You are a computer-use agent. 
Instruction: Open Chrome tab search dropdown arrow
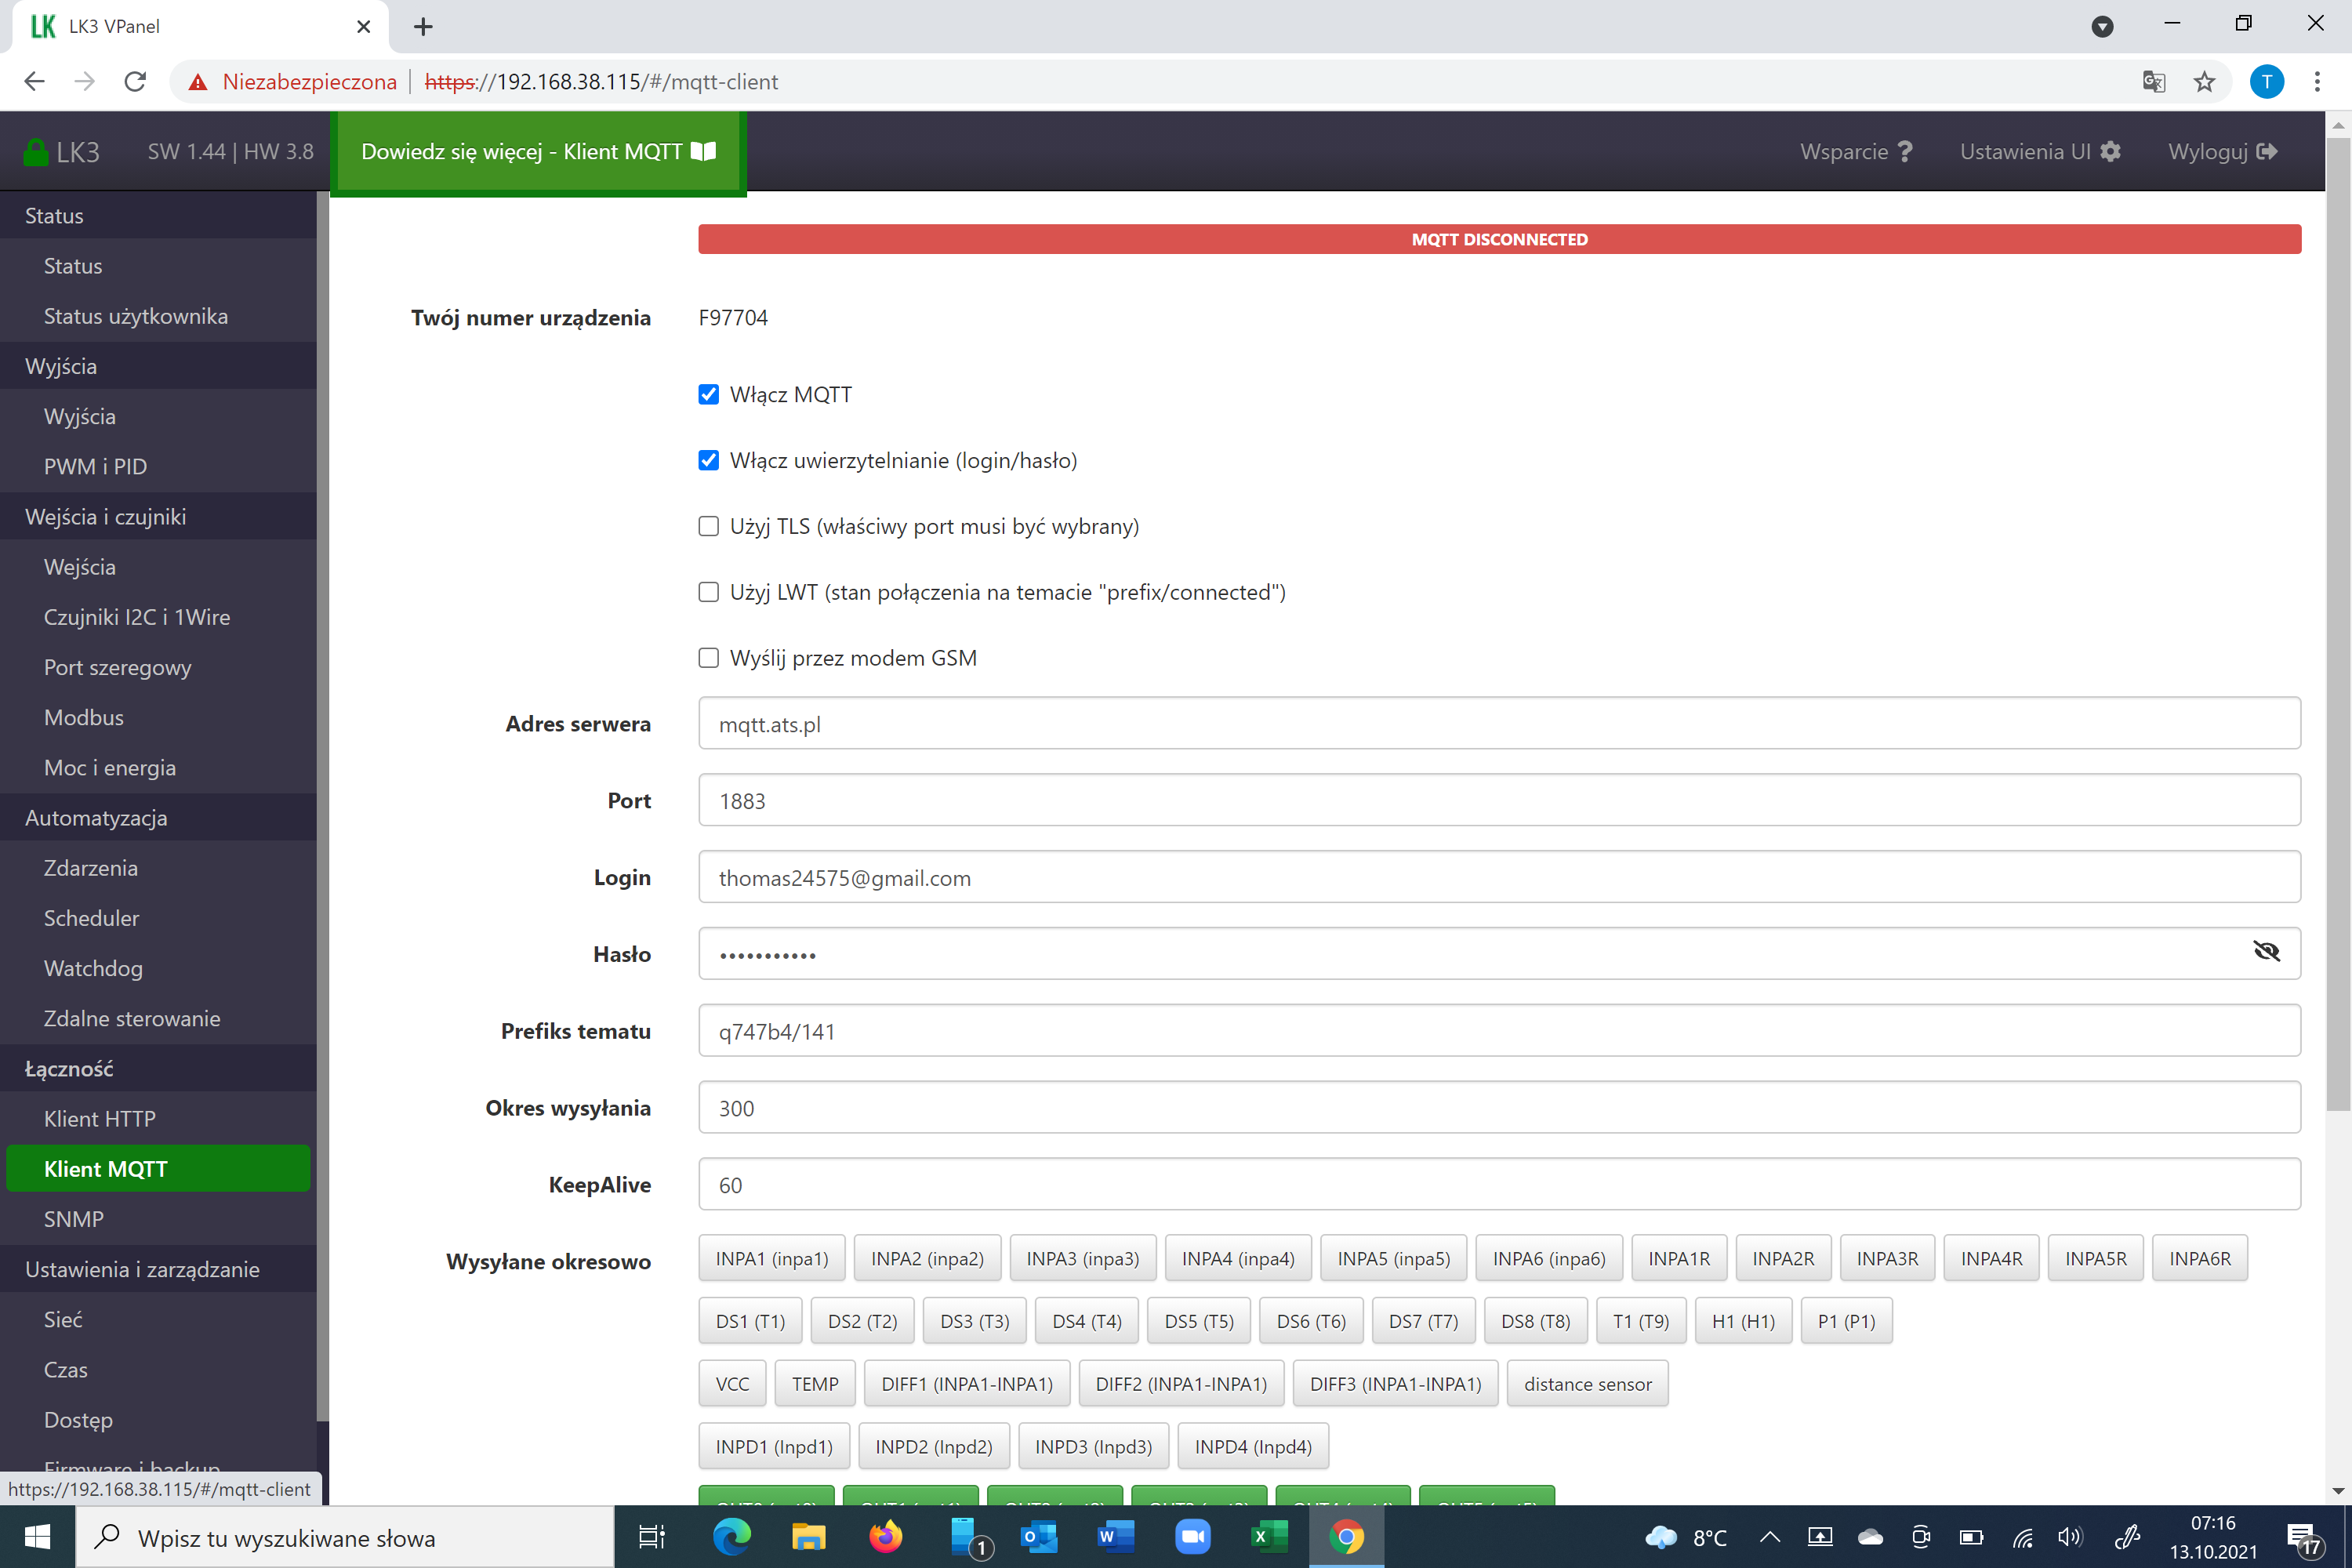[x=2102, y=26]
